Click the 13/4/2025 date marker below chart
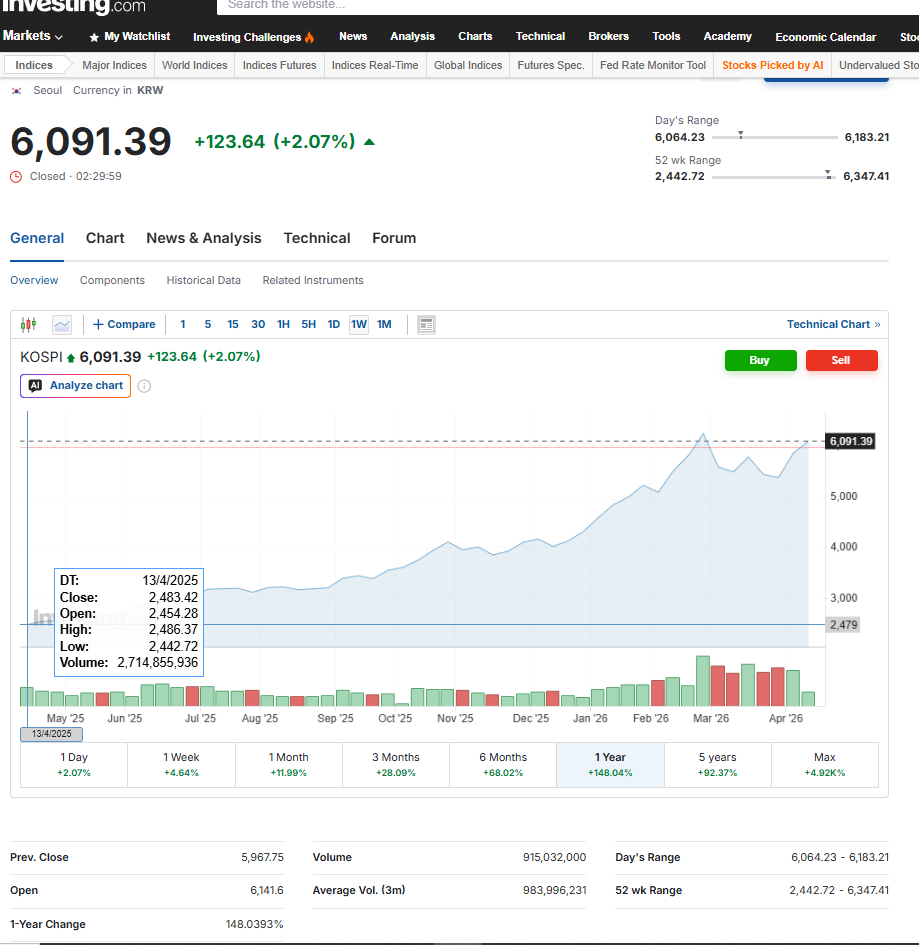 point(51,734)
